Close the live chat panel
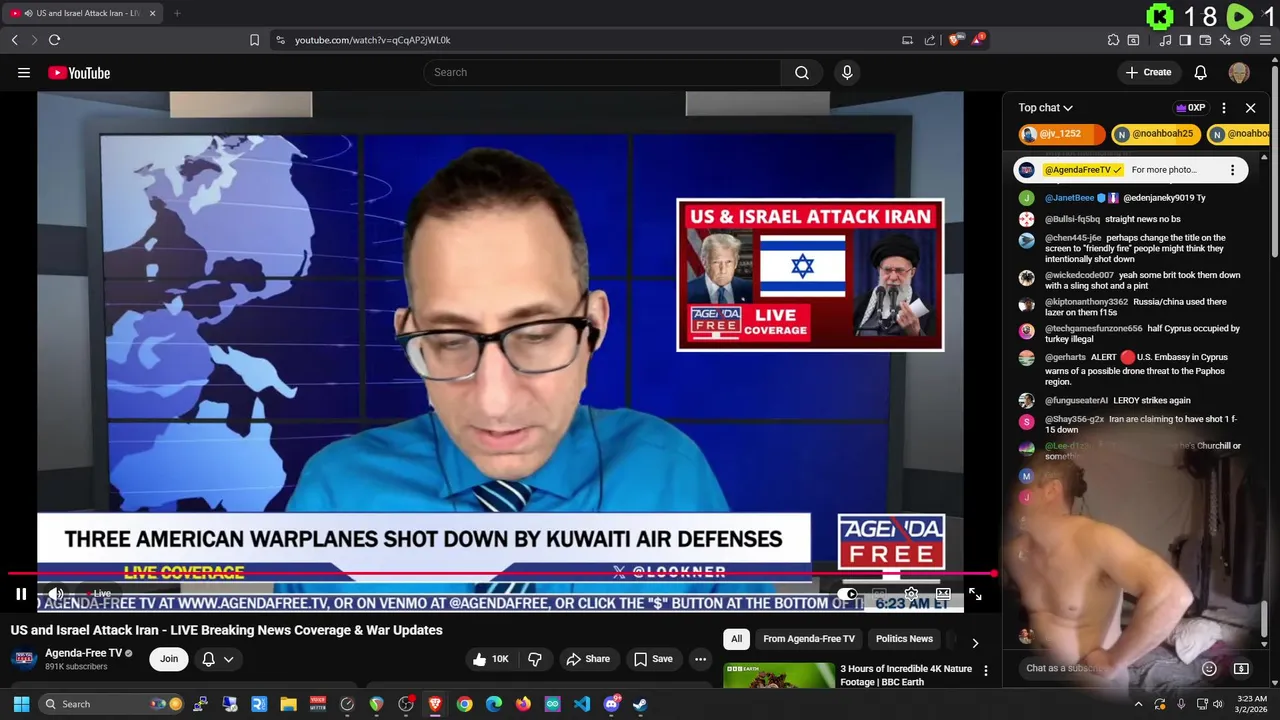 1250,108
